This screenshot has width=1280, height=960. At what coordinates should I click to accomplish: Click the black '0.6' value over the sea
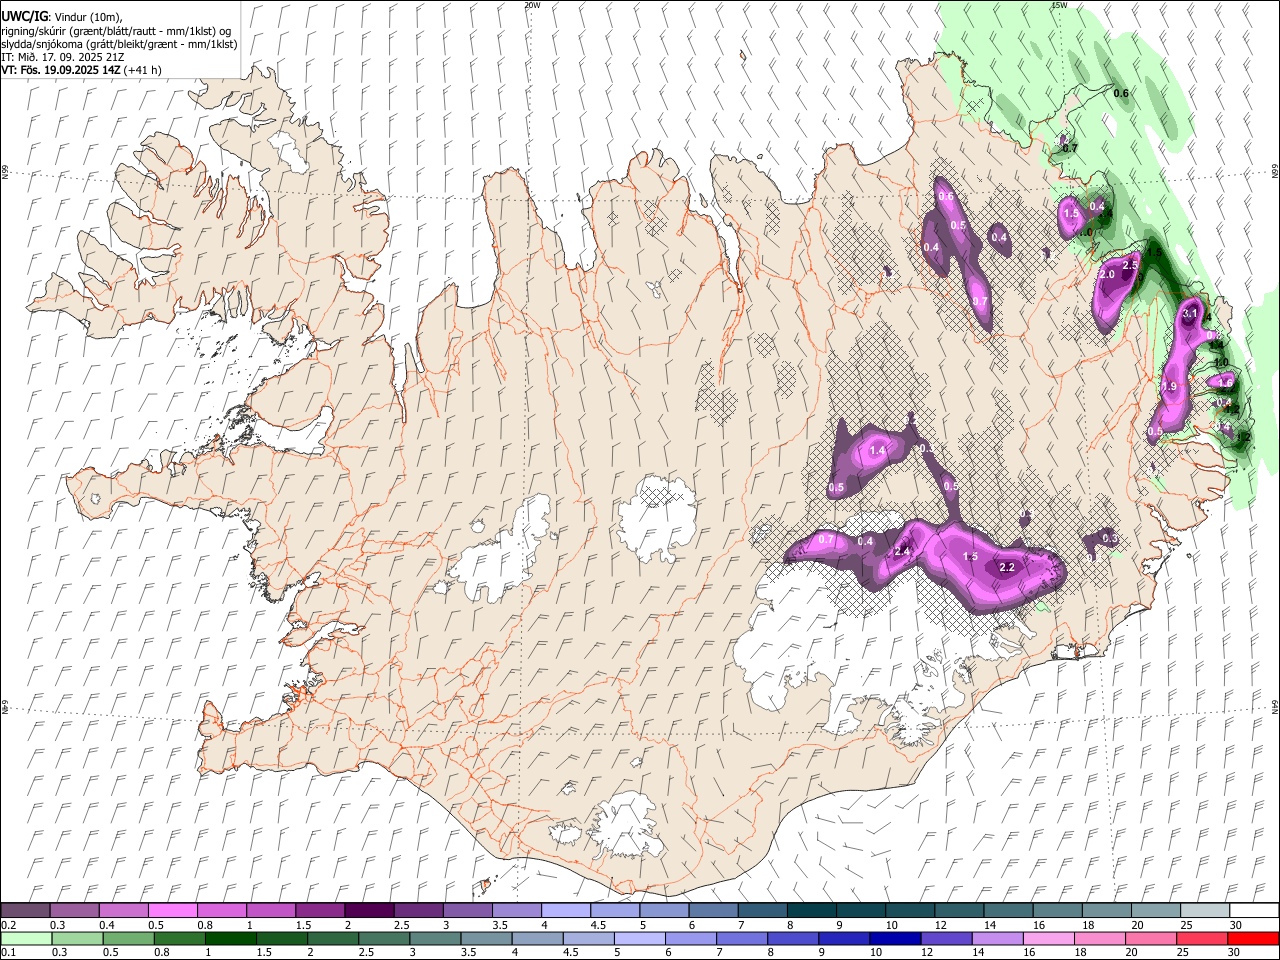tap(1121, 93)
